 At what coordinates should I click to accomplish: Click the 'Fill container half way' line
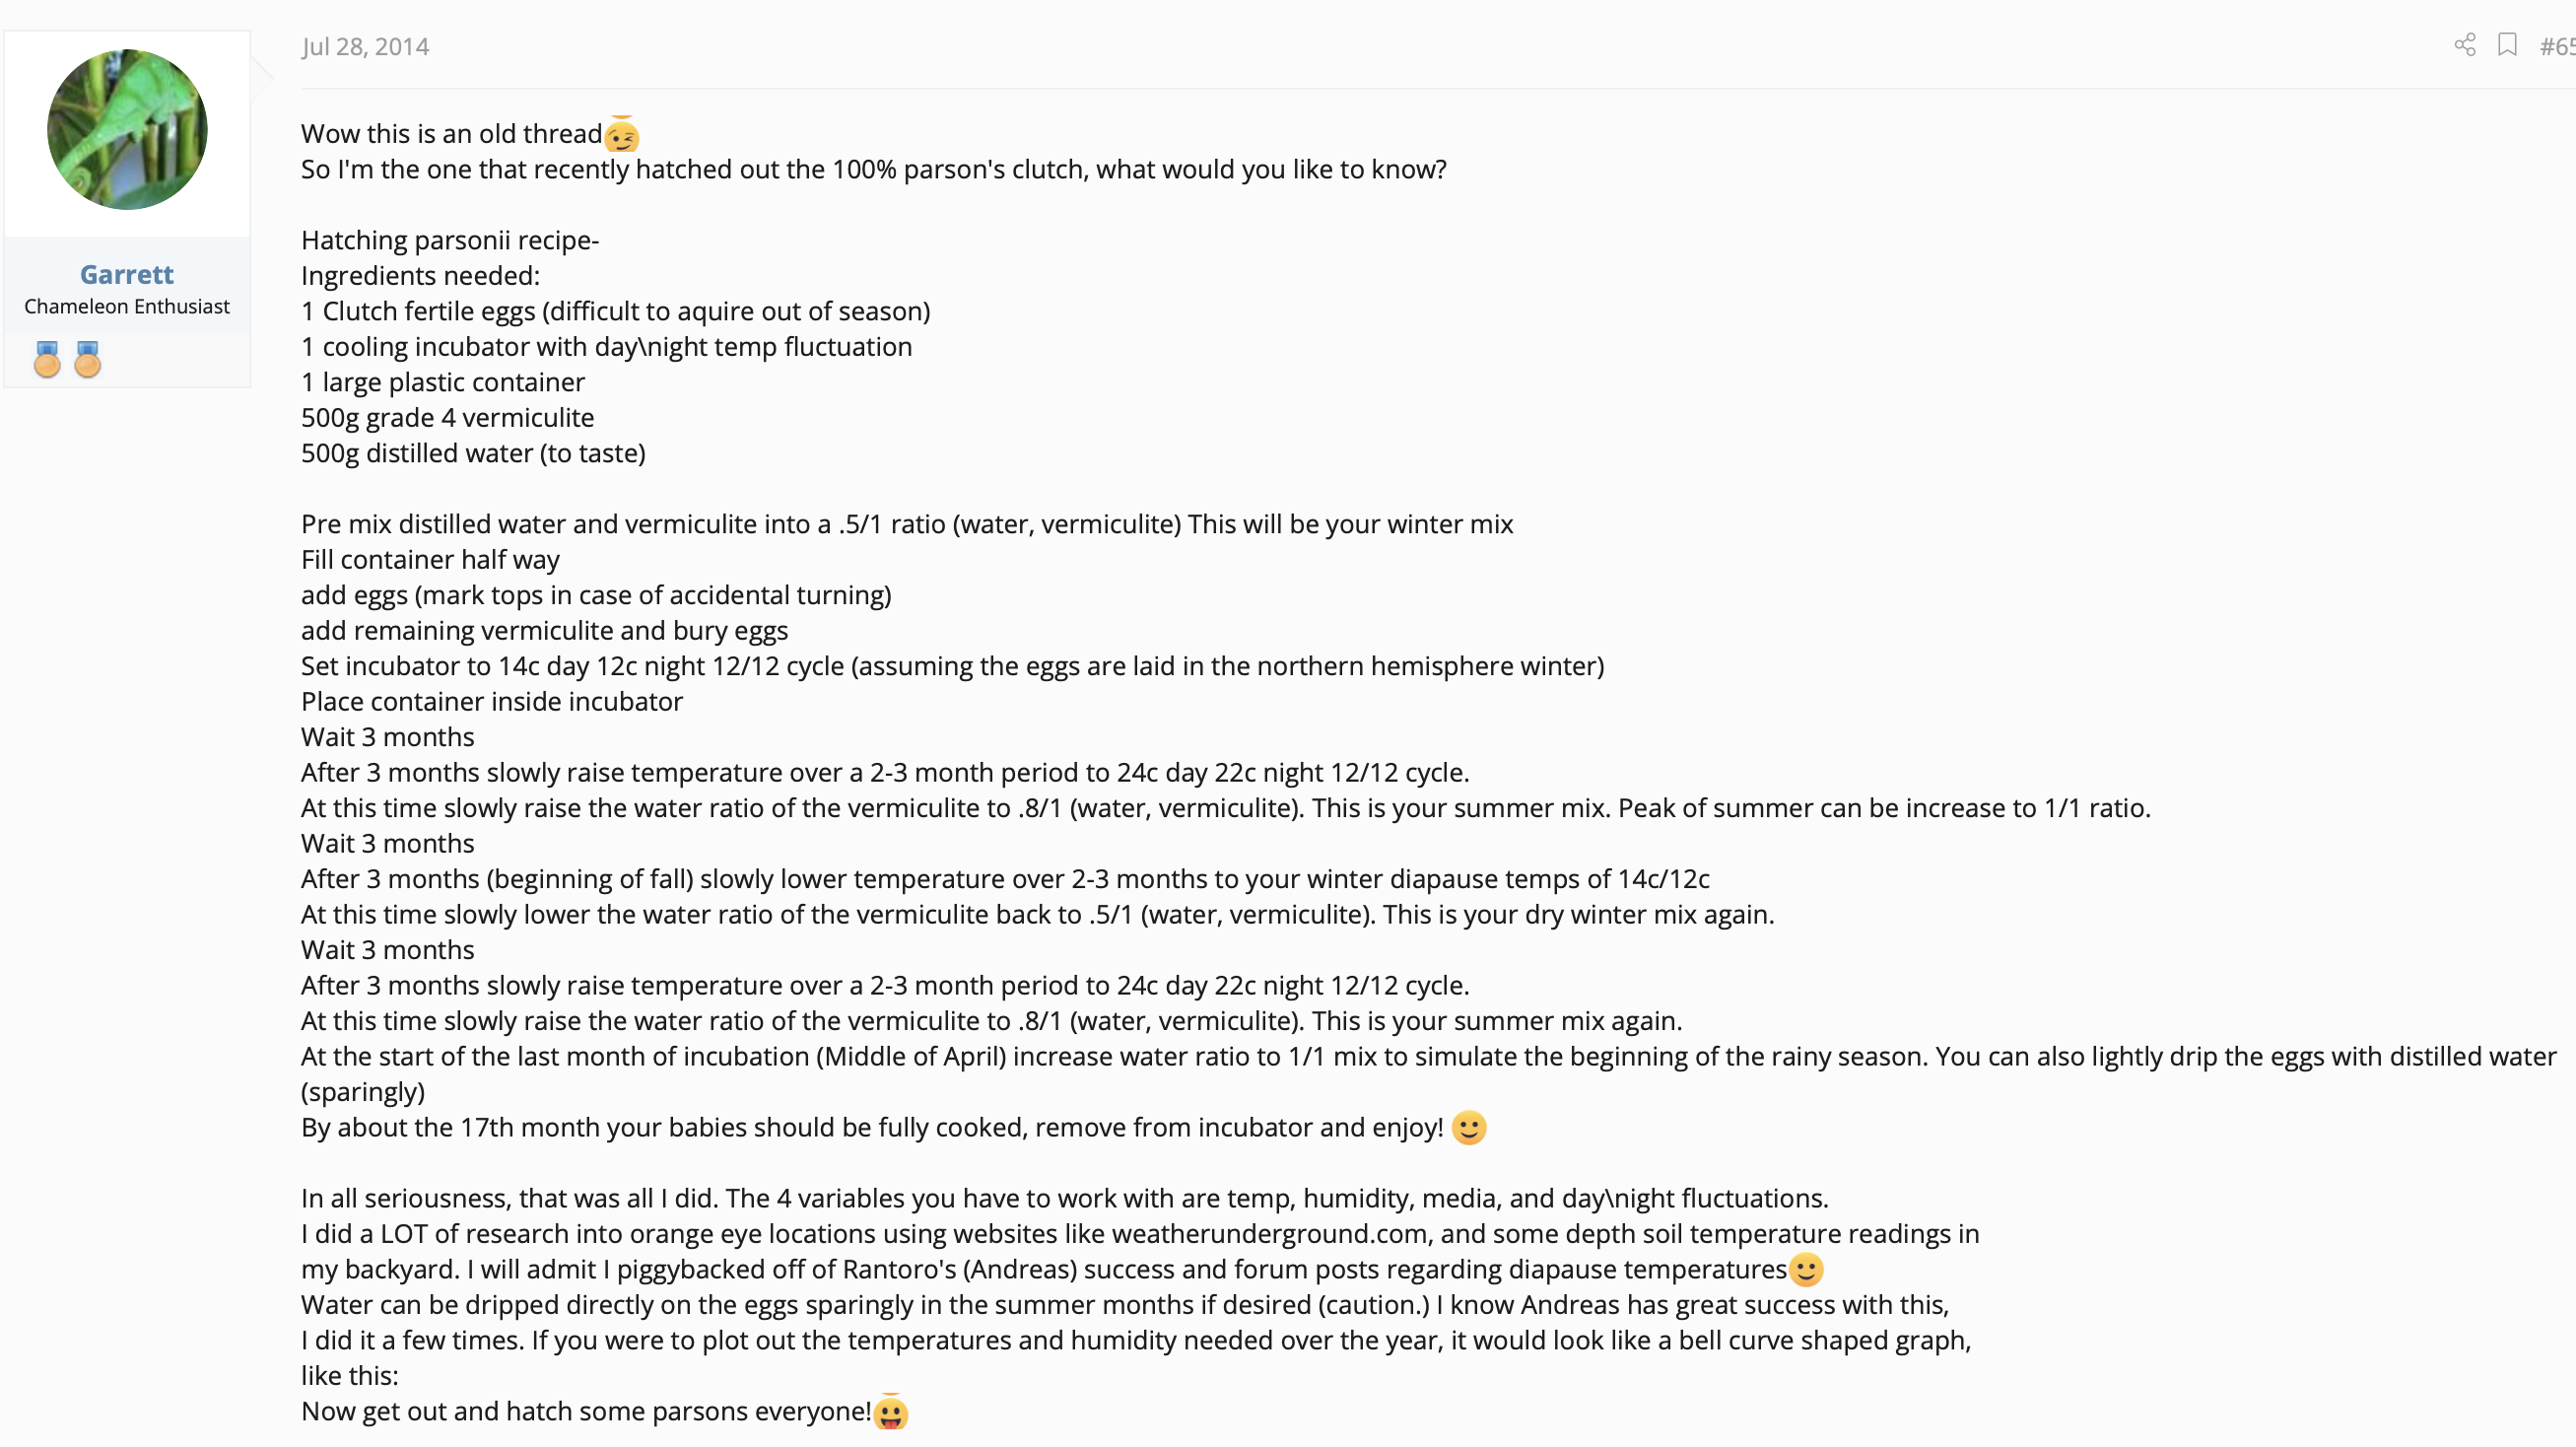[x=430, y=560]
